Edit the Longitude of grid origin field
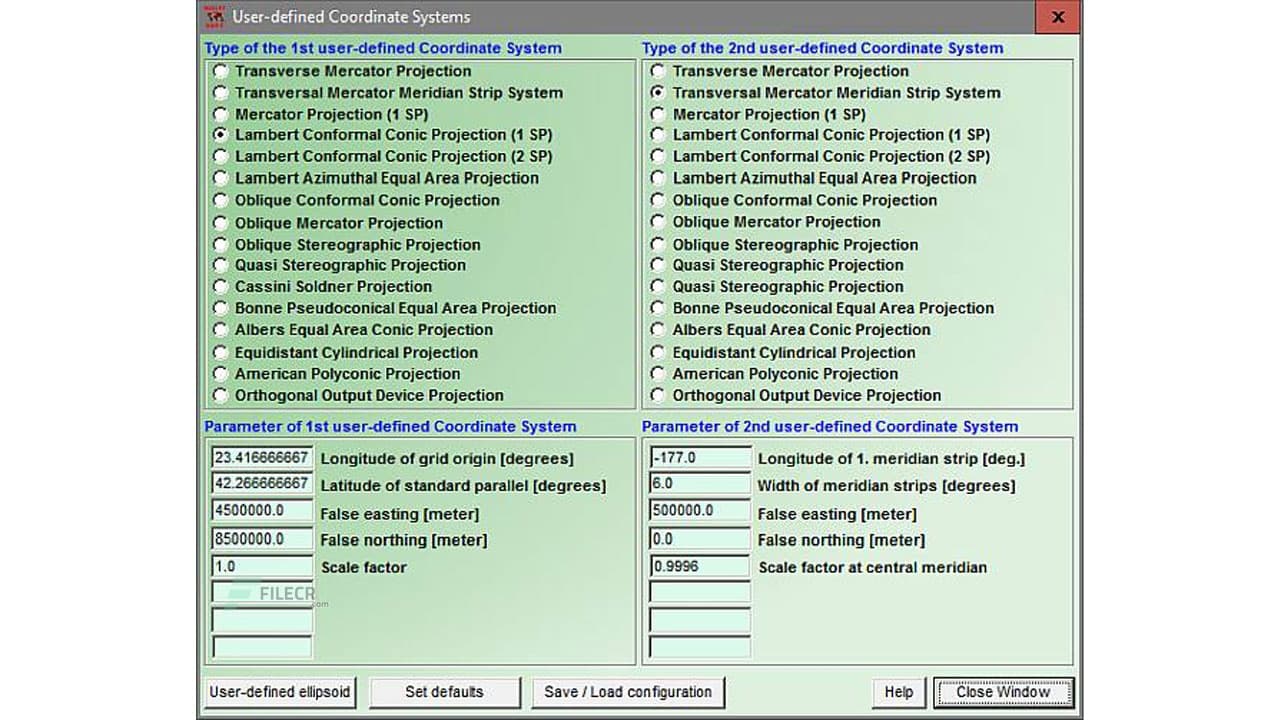Image resolution: width=1280 pixels, height=720 pixels. click(x=261, y=458)
